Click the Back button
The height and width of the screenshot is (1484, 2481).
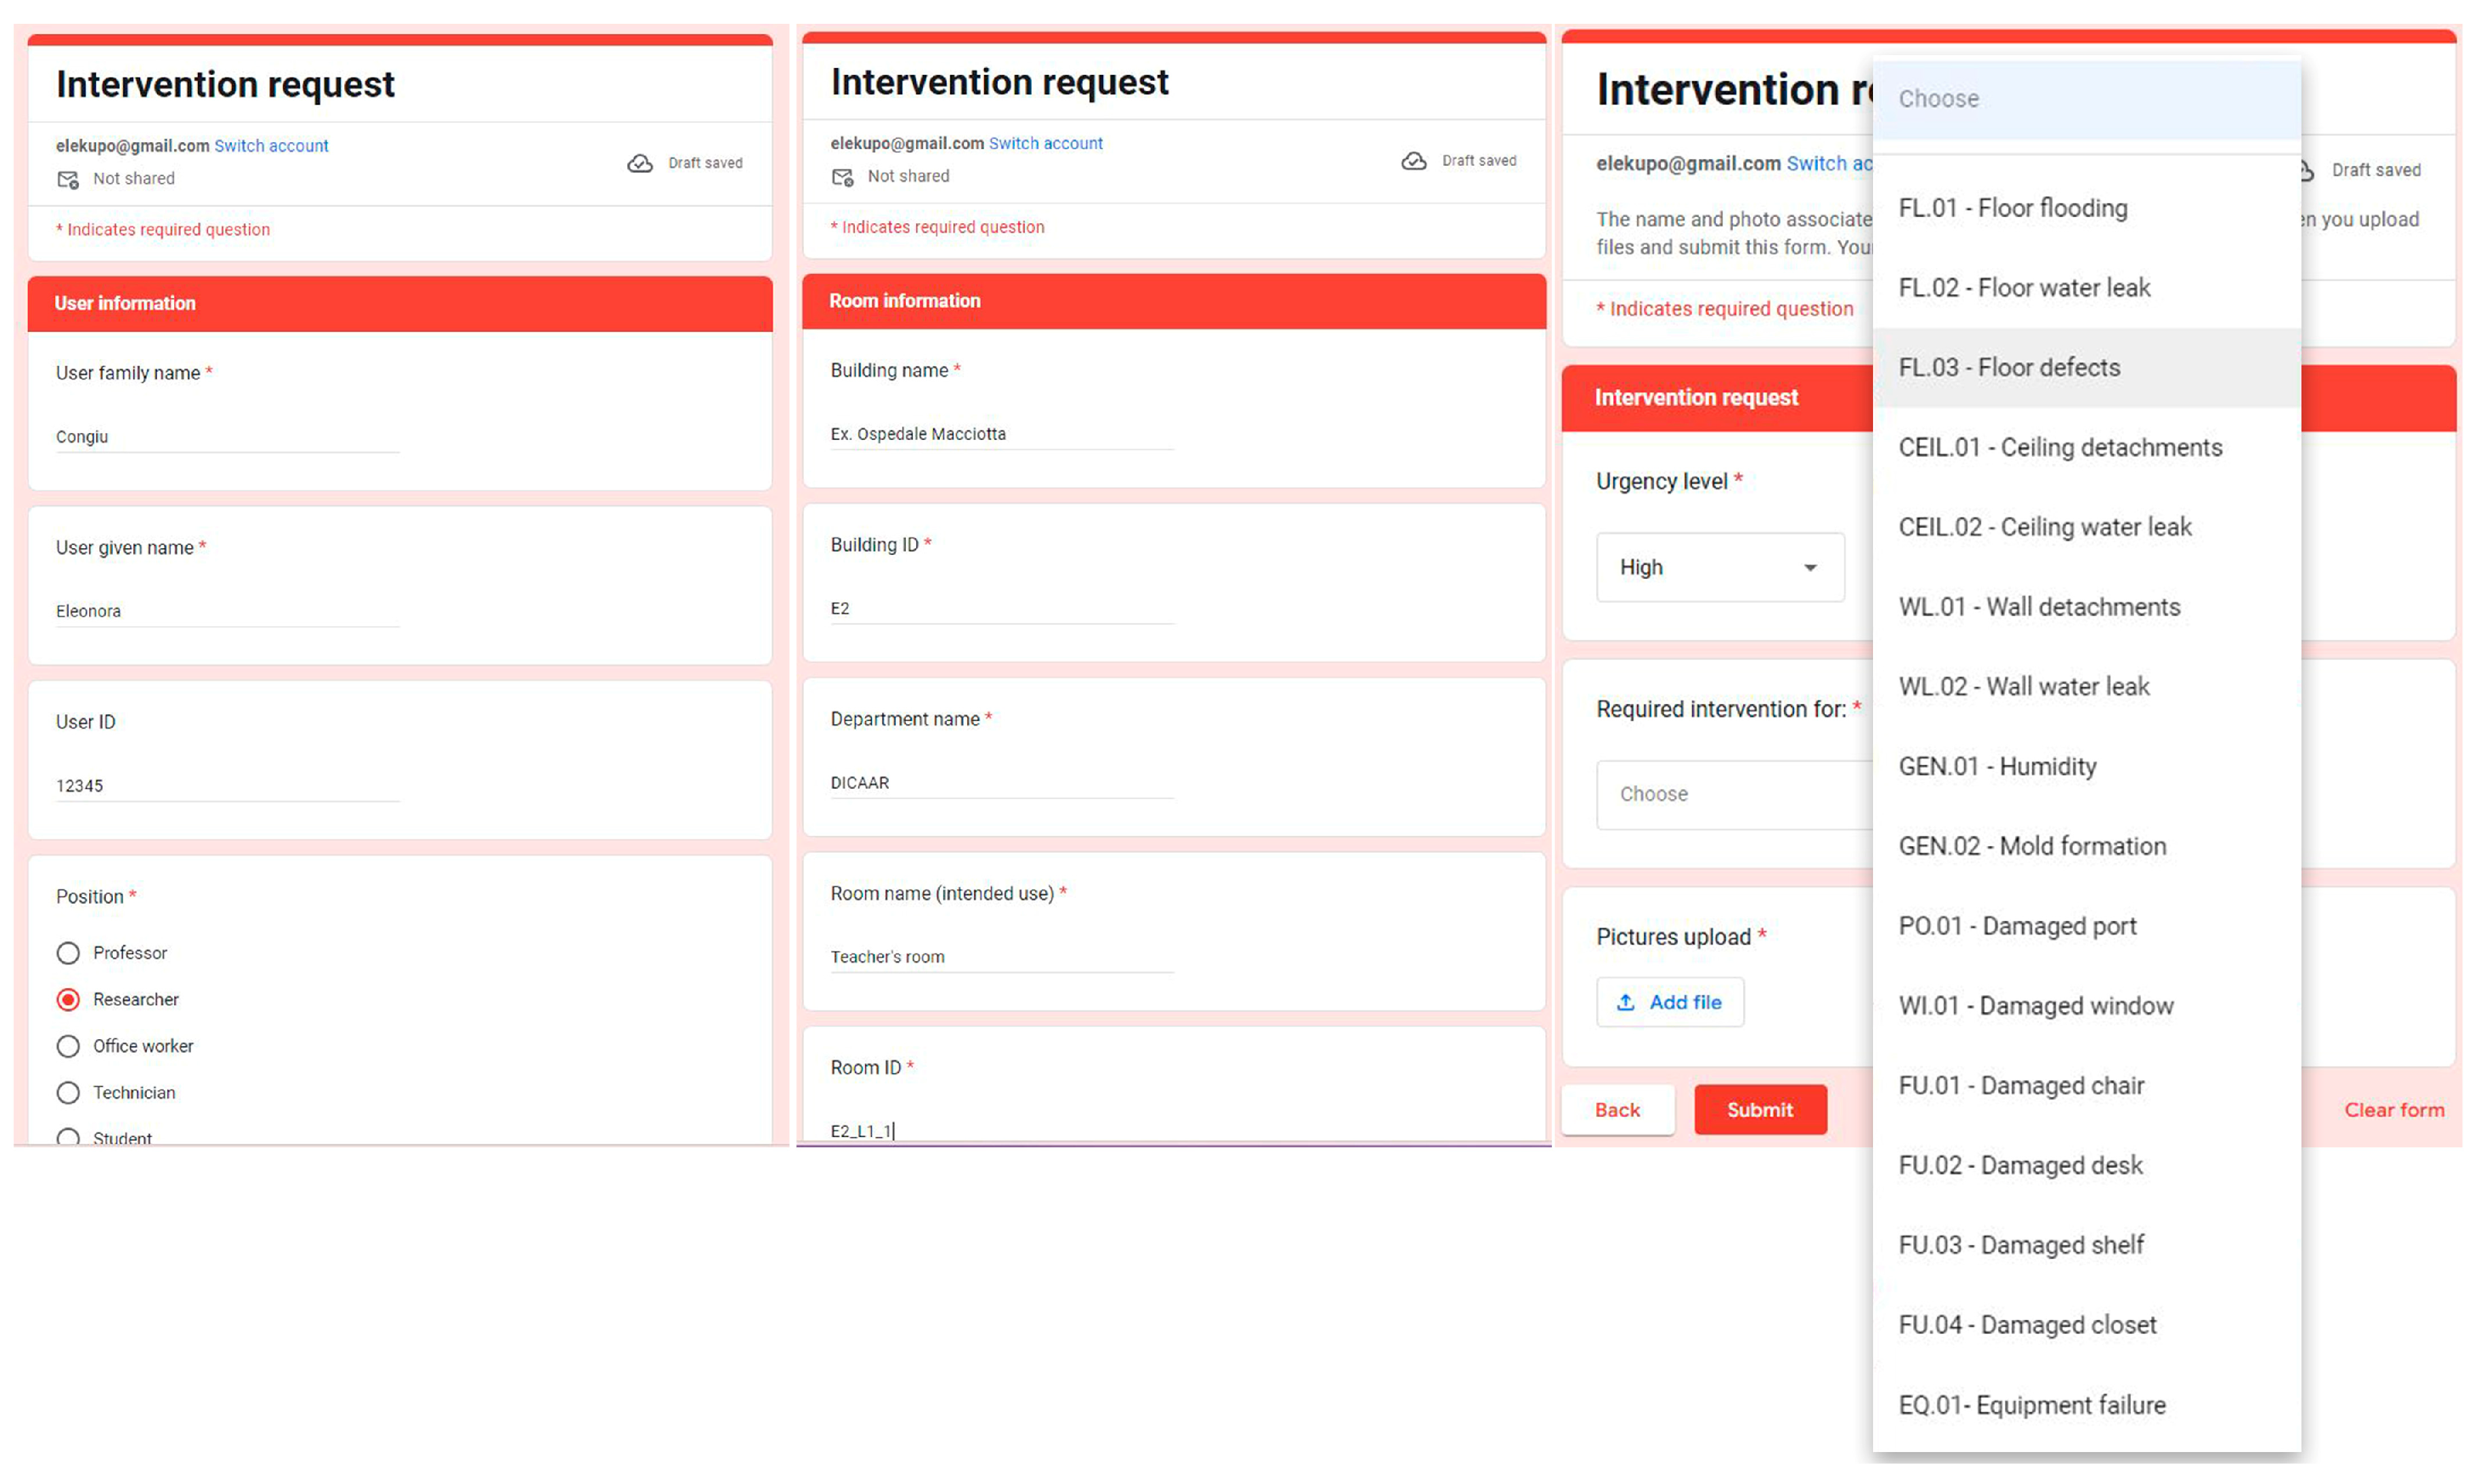(x=1617, y=1110)
